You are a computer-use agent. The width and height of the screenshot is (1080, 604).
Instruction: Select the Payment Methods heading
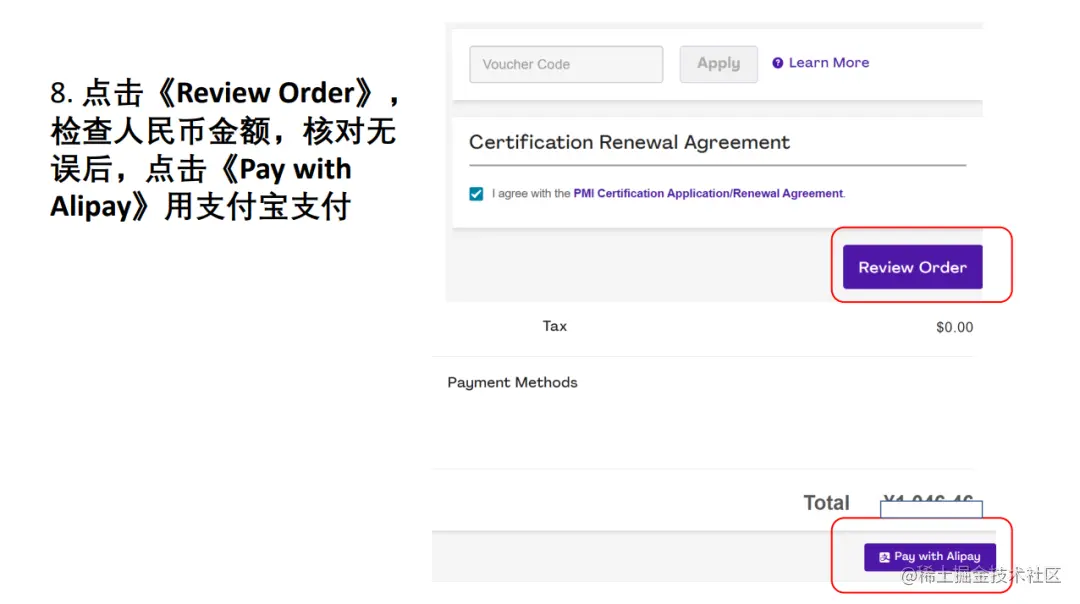[x=512, y=383]
